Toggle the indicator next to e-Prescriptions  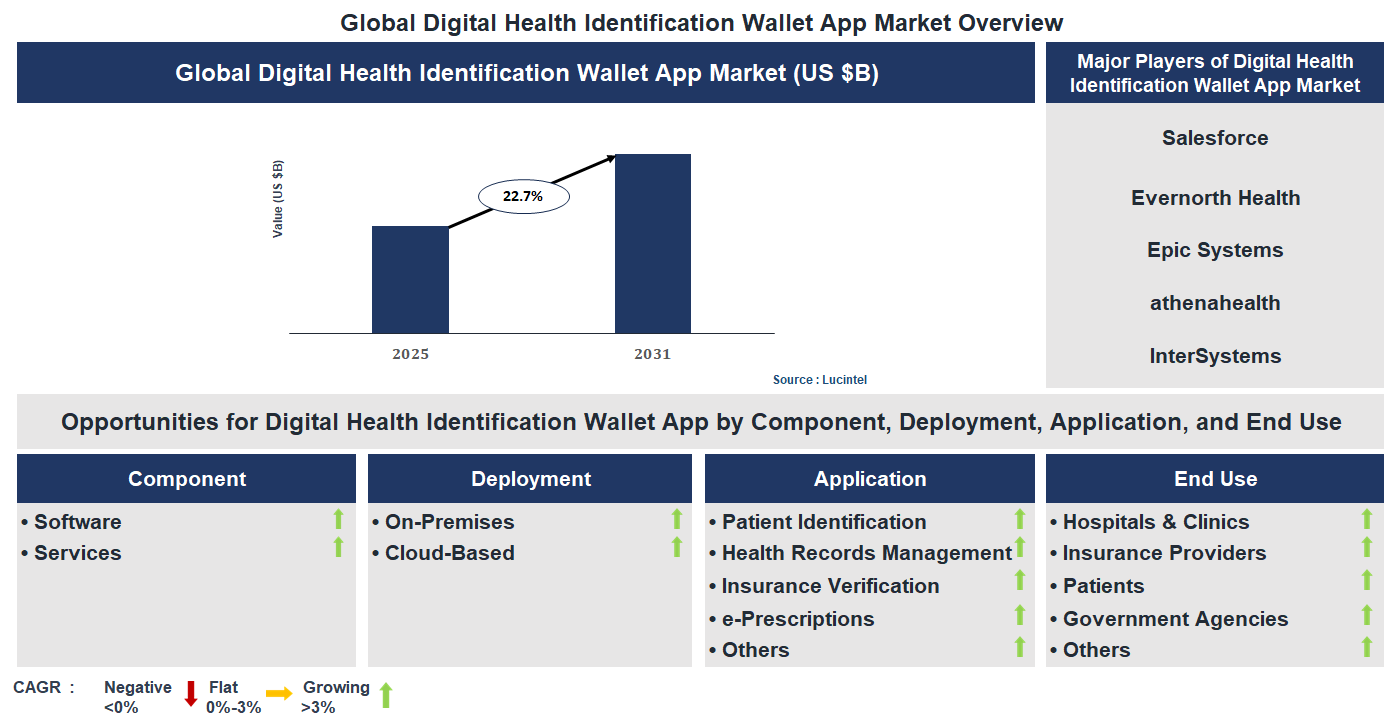point(1019,613)
